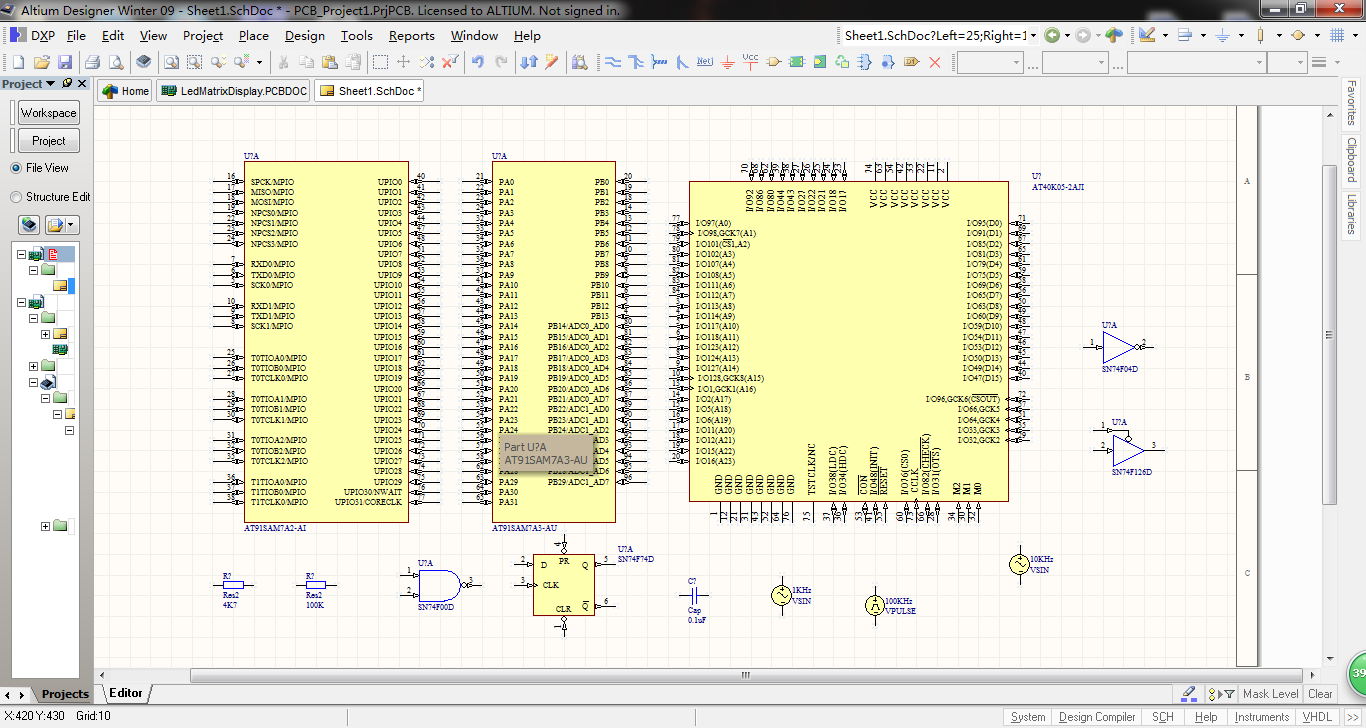Image resolution: width=1366 pixels, height=728 pixels.
Task: Collapse the first project tree node
Action: (21, 254)
